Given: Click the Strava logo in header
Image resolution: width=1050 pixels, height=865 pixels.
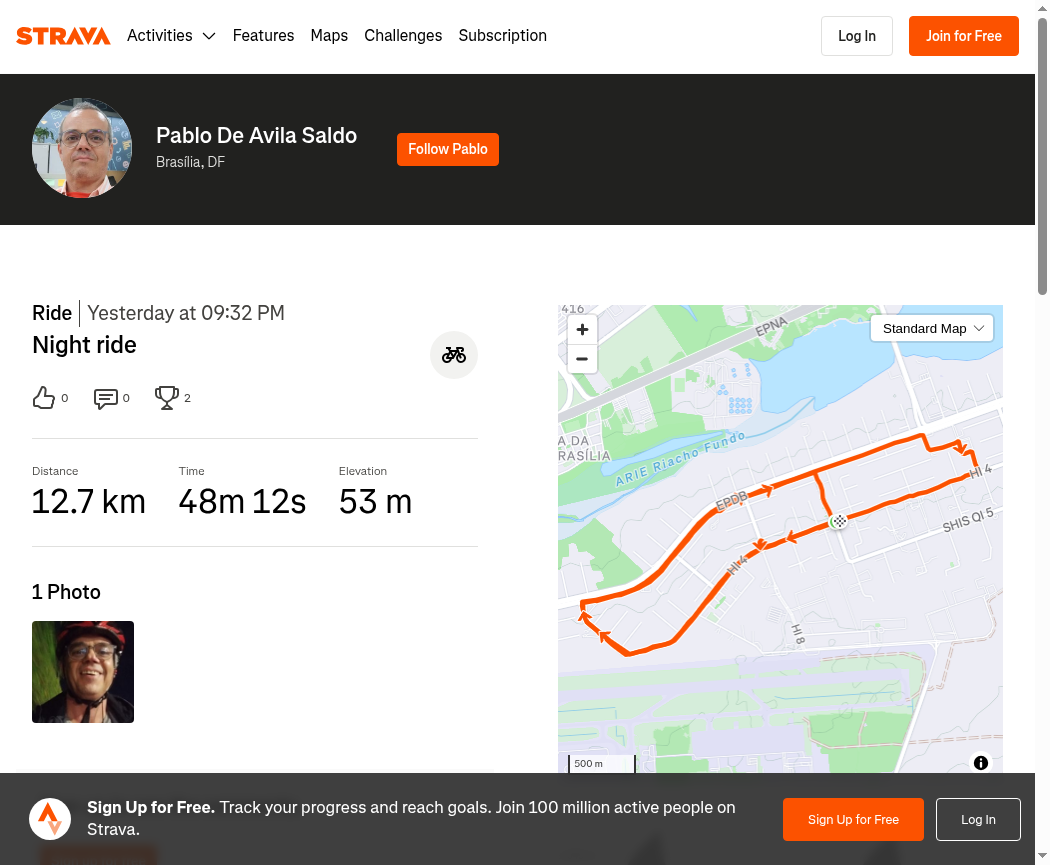Looking at the screenshot, I should (63, 35).
